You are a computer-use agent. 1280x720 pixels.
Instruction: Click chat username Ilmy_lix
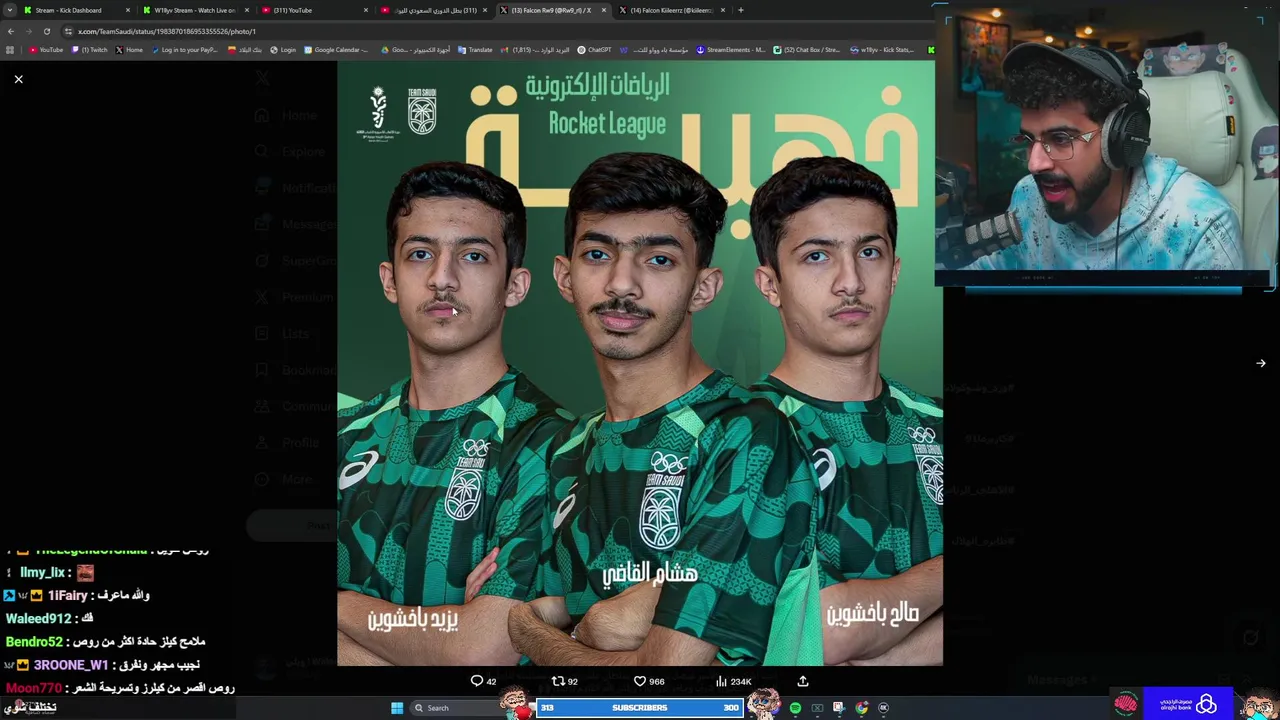coord(42,573)
